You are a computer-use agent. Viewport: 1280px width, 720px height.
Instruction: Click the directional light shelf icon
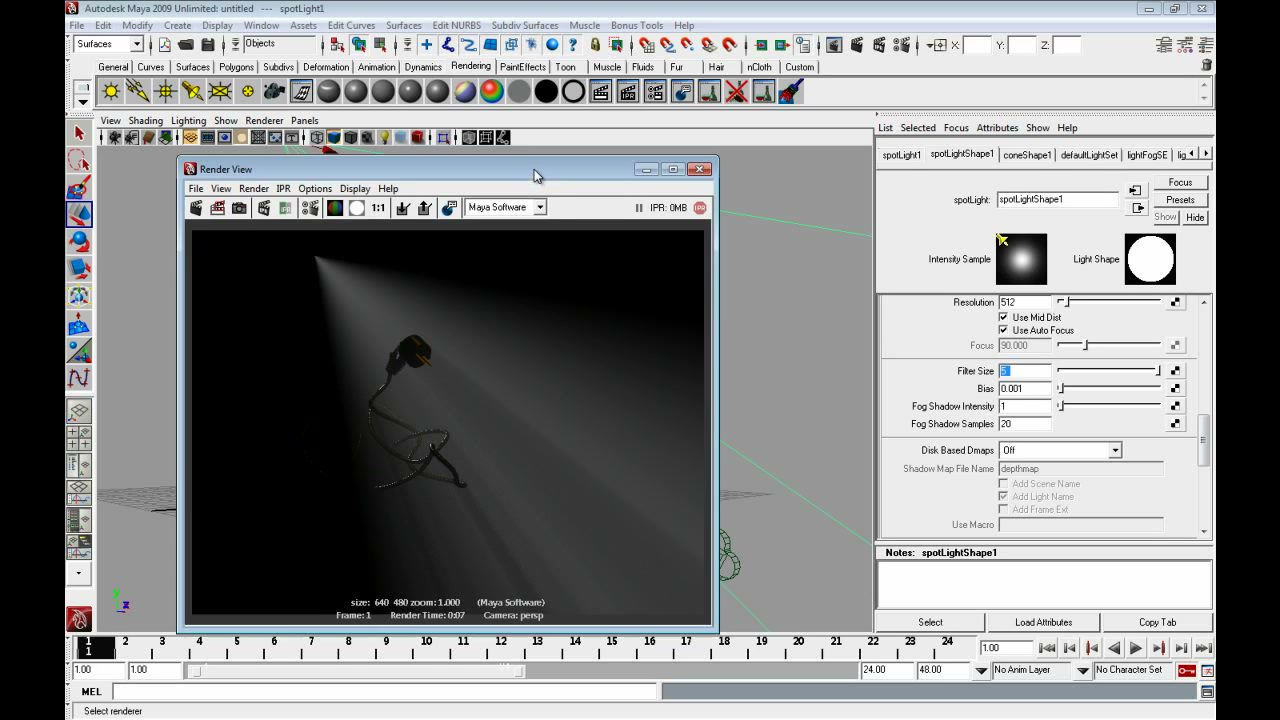[x=138, y=92]
